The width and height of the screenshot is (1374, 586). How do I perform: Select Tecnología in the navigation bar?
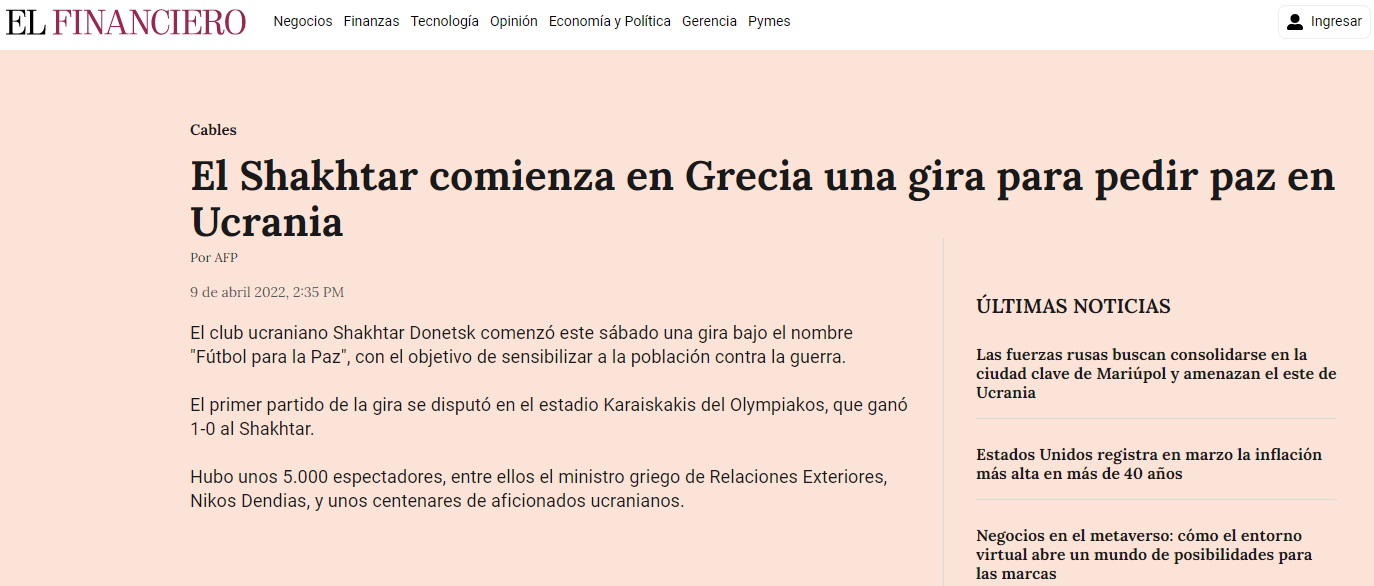pos(444,21)
